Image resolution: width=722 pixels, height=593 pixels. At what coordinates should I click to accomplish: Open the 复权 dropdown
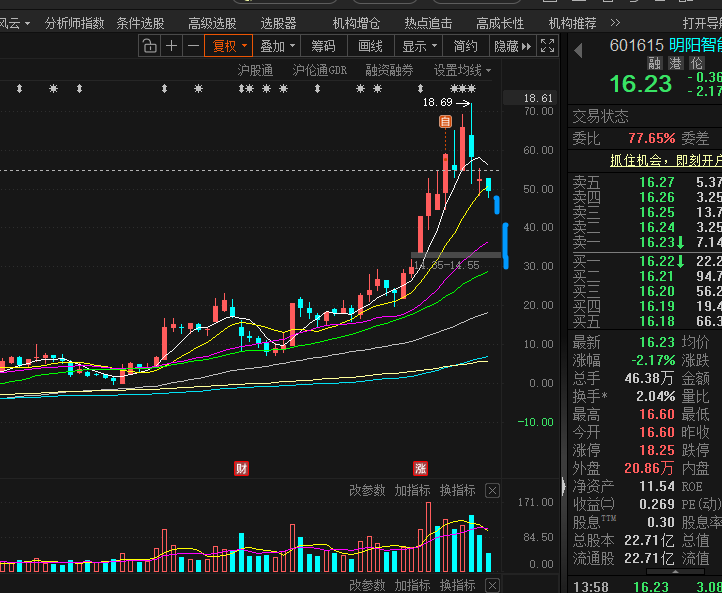click(229, 46)
